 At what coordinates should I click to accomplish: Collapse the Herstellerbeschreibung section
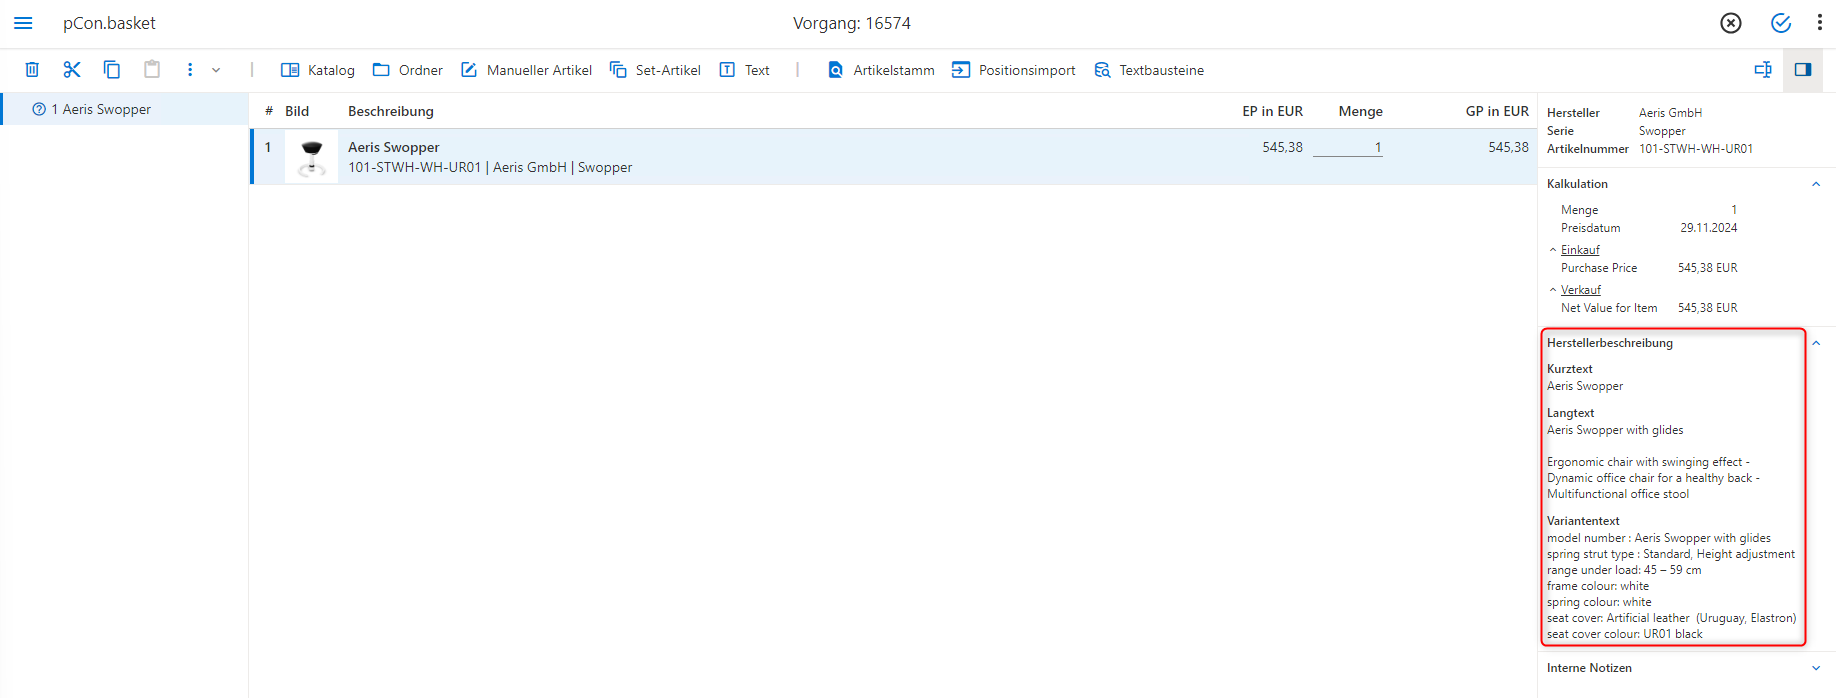pos(1816,343)
